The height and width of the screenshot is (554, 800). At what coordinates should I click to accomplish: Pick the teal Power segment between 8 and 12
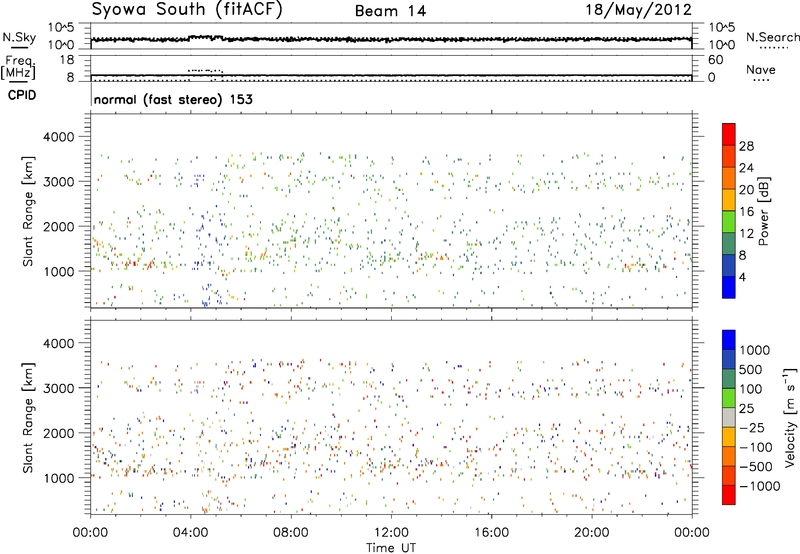[x=729, y=244]
